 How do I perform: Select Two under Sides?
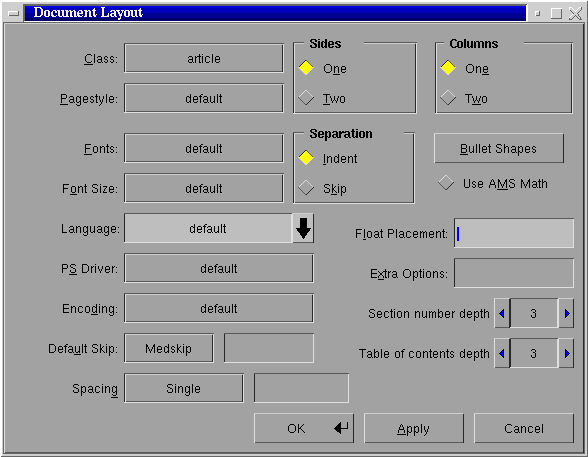(x=322, y=99)
